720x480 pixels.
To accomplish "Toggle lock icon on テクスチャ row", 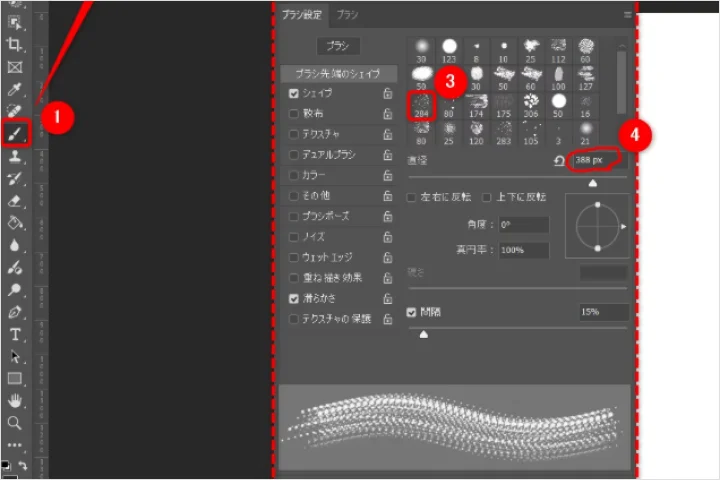I will pos(388,134).
